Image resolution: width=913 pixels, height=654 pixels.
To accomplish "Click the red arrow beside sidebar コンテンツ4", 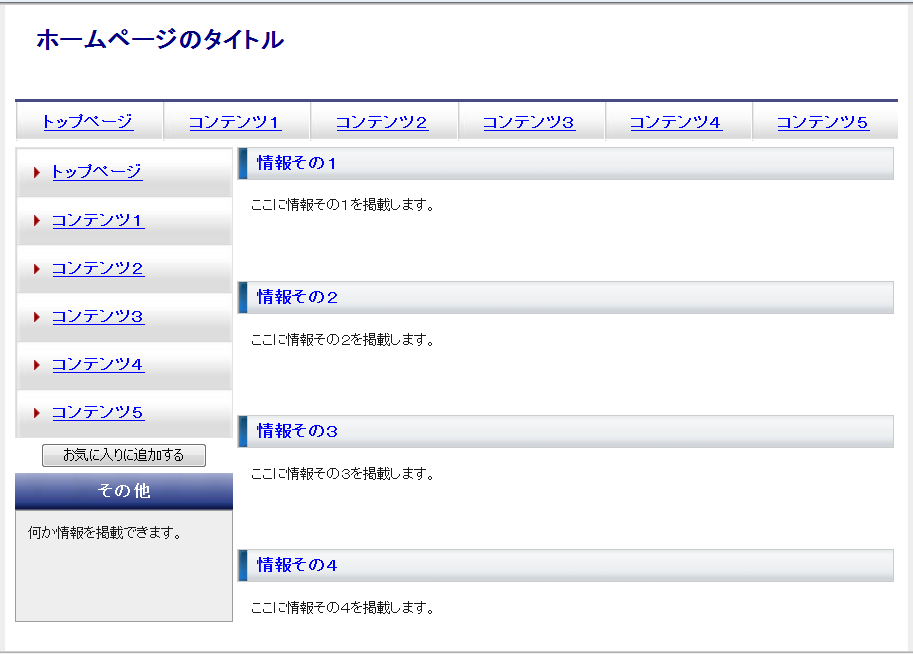I will click(36, 365).
